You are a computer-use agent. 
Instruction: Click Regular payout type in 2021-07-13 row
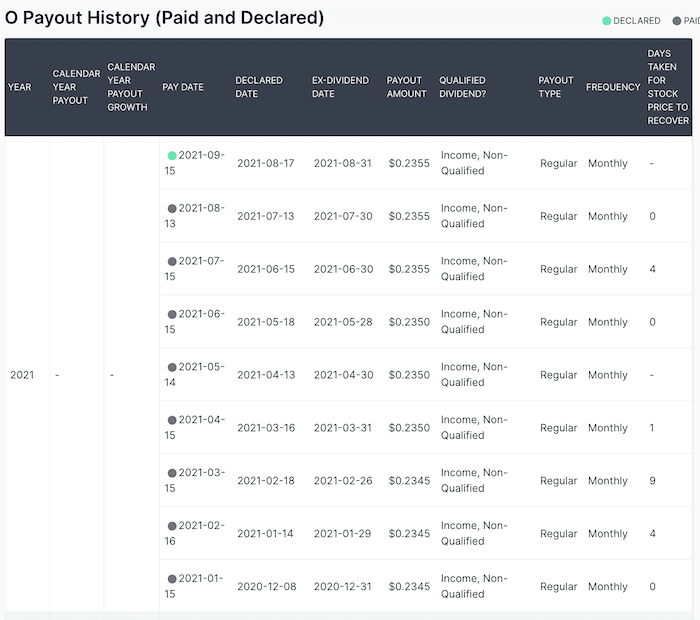(558, 216)
